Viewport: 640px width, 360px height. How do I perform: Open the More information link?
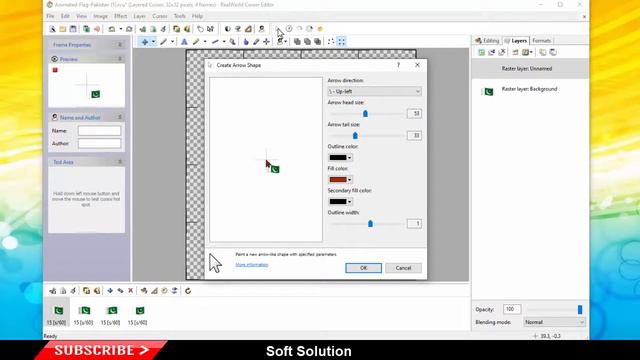click(252, 265)
